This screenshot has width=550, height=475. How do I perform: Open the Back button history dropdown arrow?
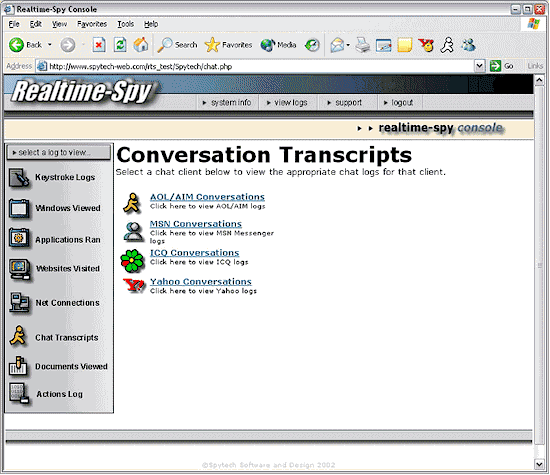click(49, 45)
